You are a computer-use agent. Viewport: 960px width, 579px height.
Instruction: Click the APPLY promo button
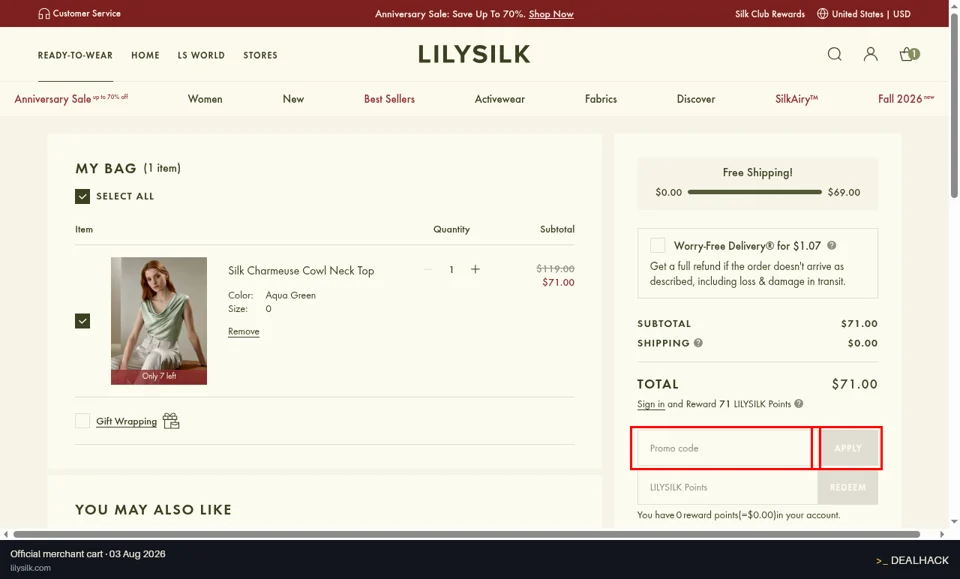point(848,448)
